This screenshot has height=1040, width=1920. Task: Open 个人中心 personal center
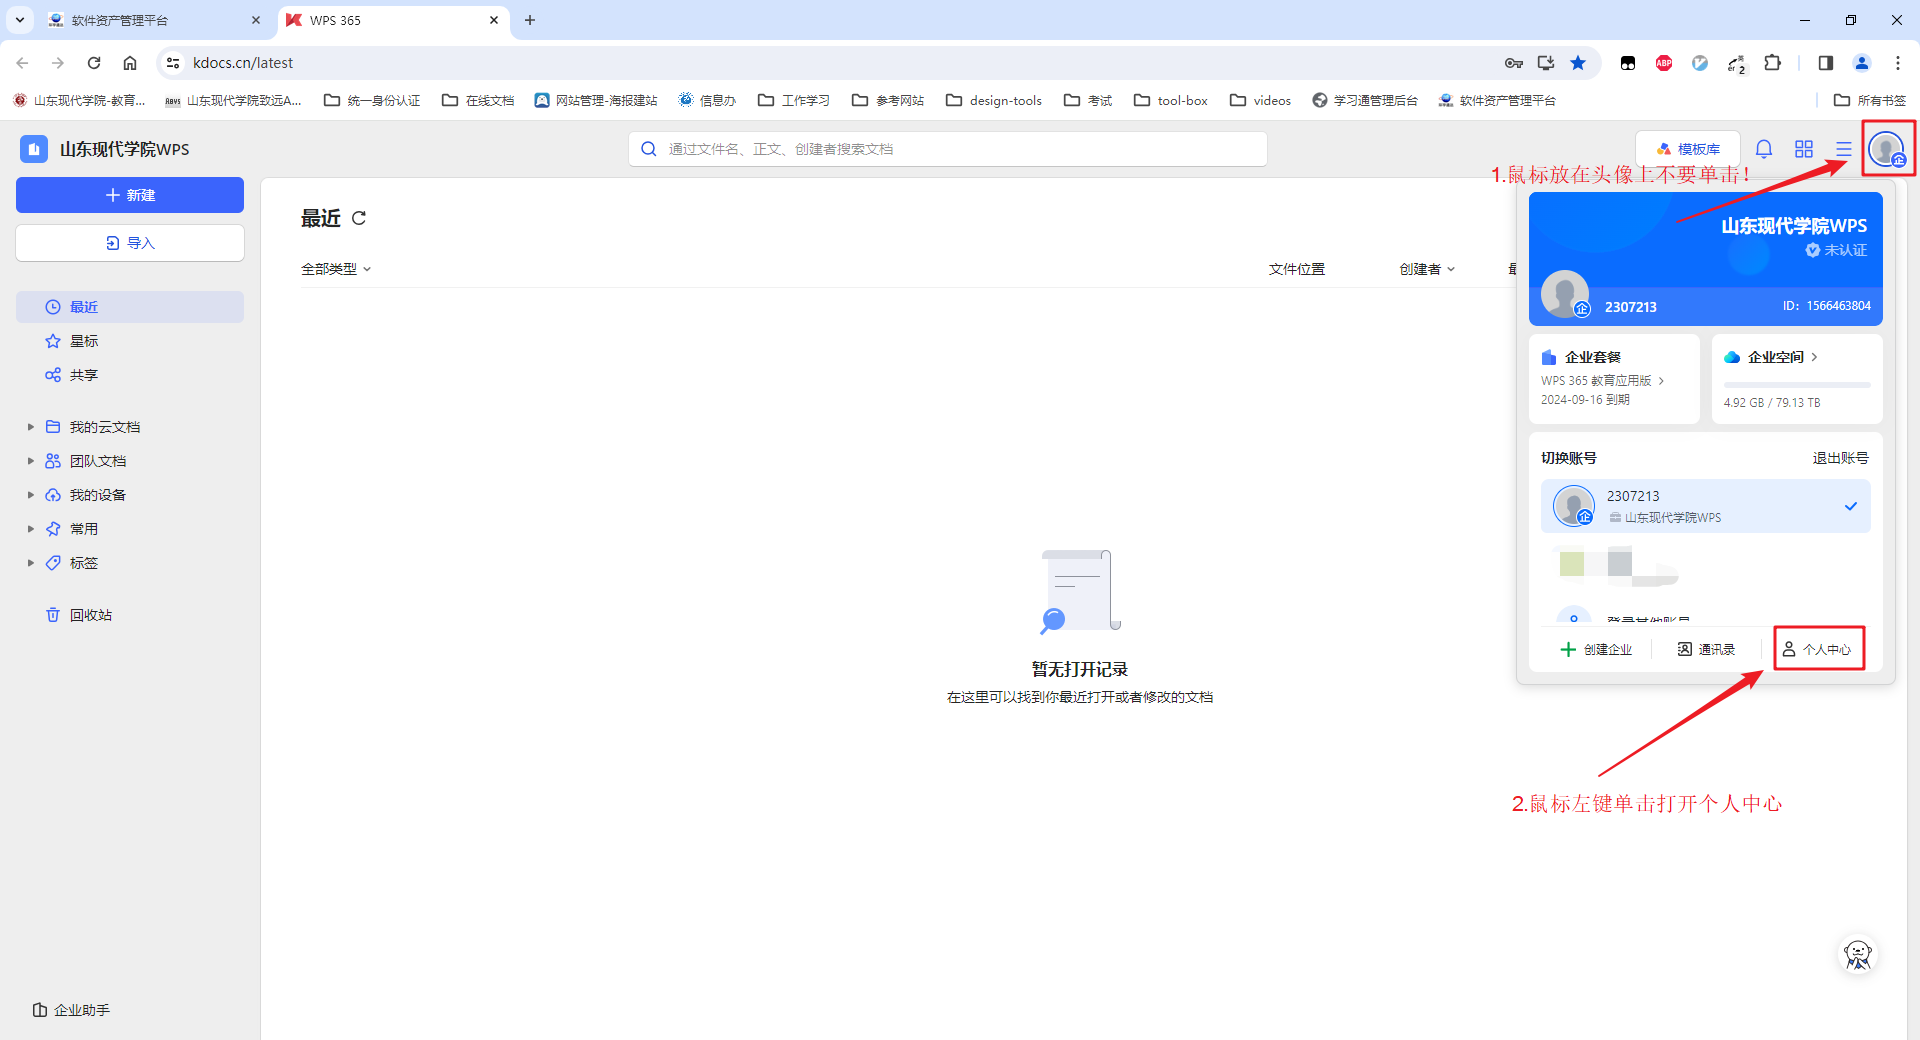[1819, 649]
